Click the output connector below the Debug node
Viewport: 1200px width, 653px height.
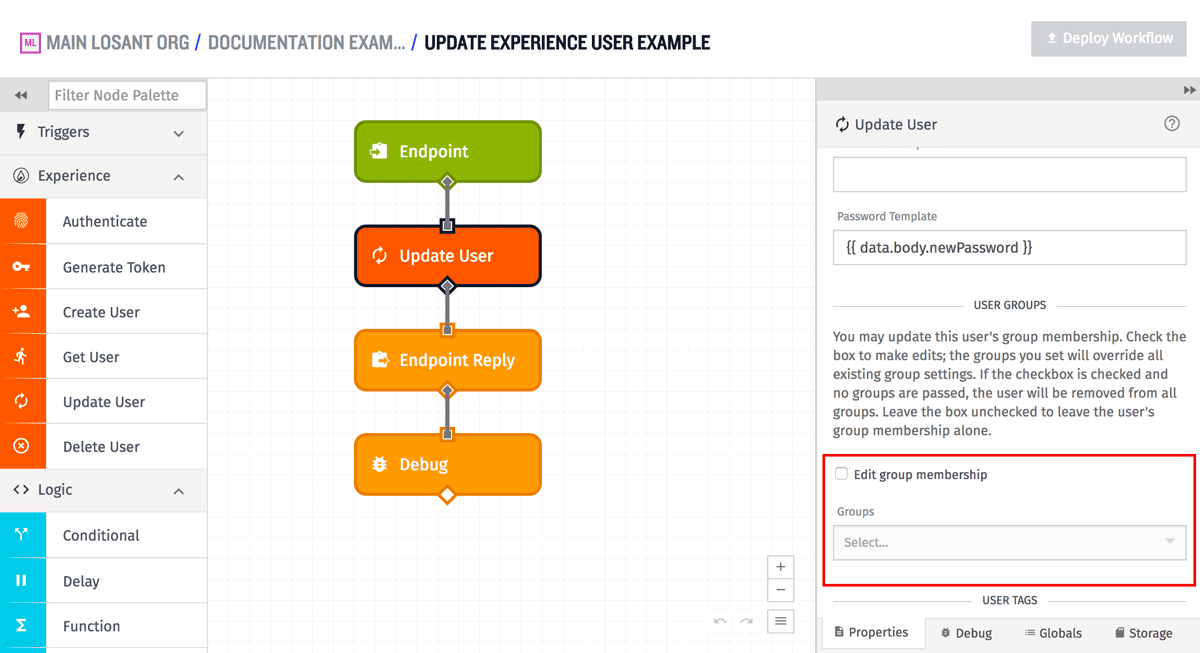[x=447, y=495]
